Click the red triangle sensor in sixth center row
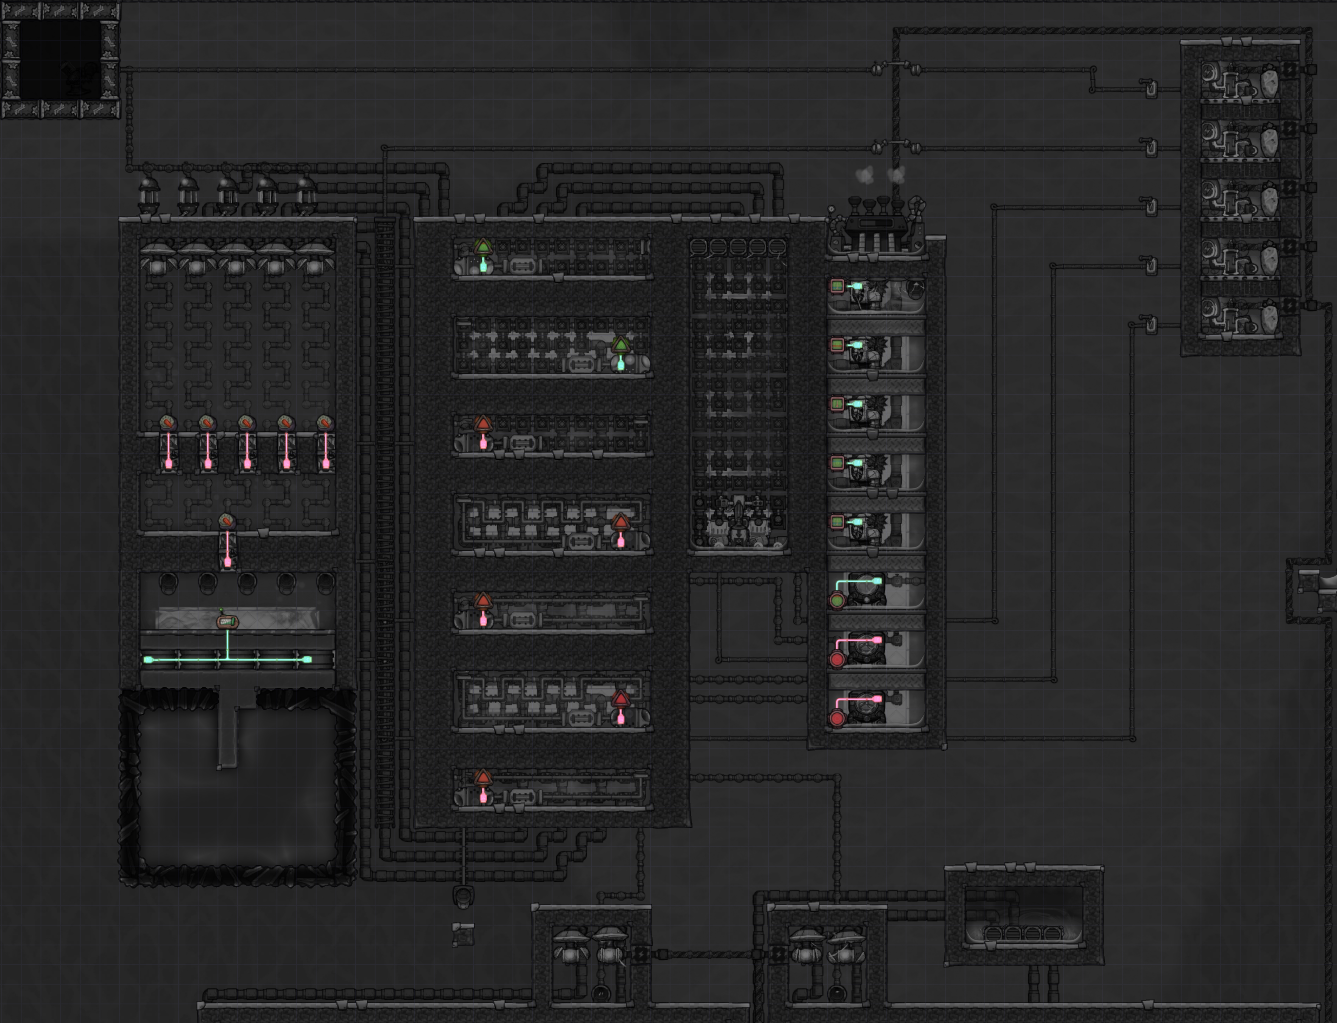This screenshot has height=1023, width=1337. coord(621,699)
